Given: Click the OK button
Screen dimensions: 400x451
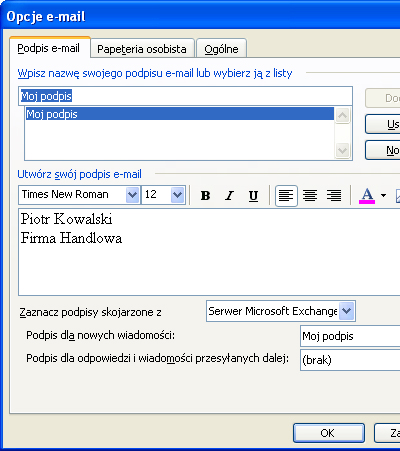Looking at the screenshot, I should (x=329, y=433).
